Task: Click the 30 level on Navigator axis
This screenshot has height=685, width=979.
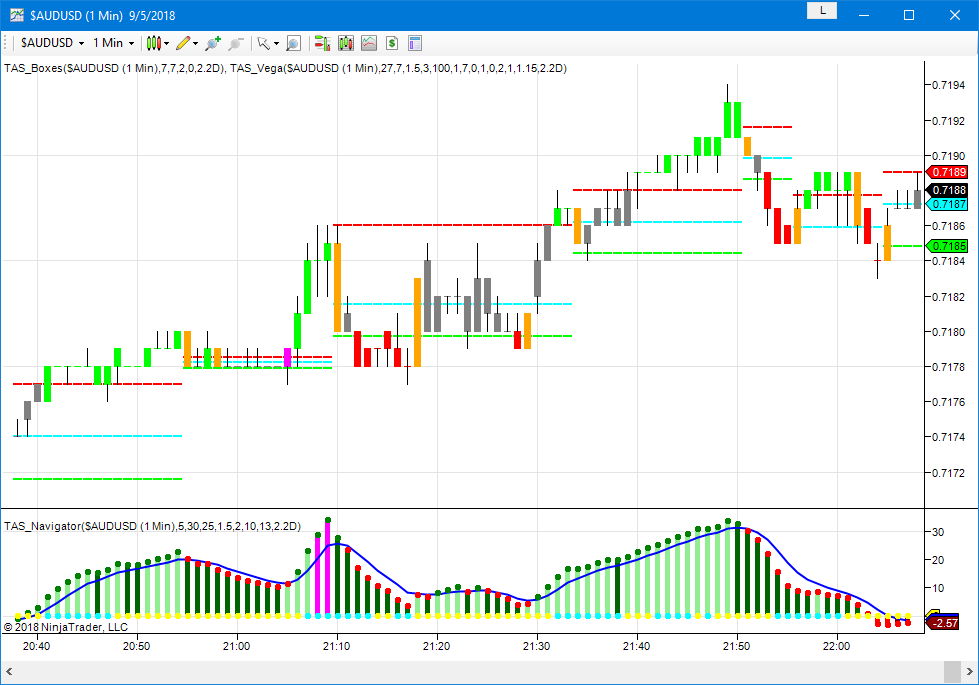Action: (938, 532)
